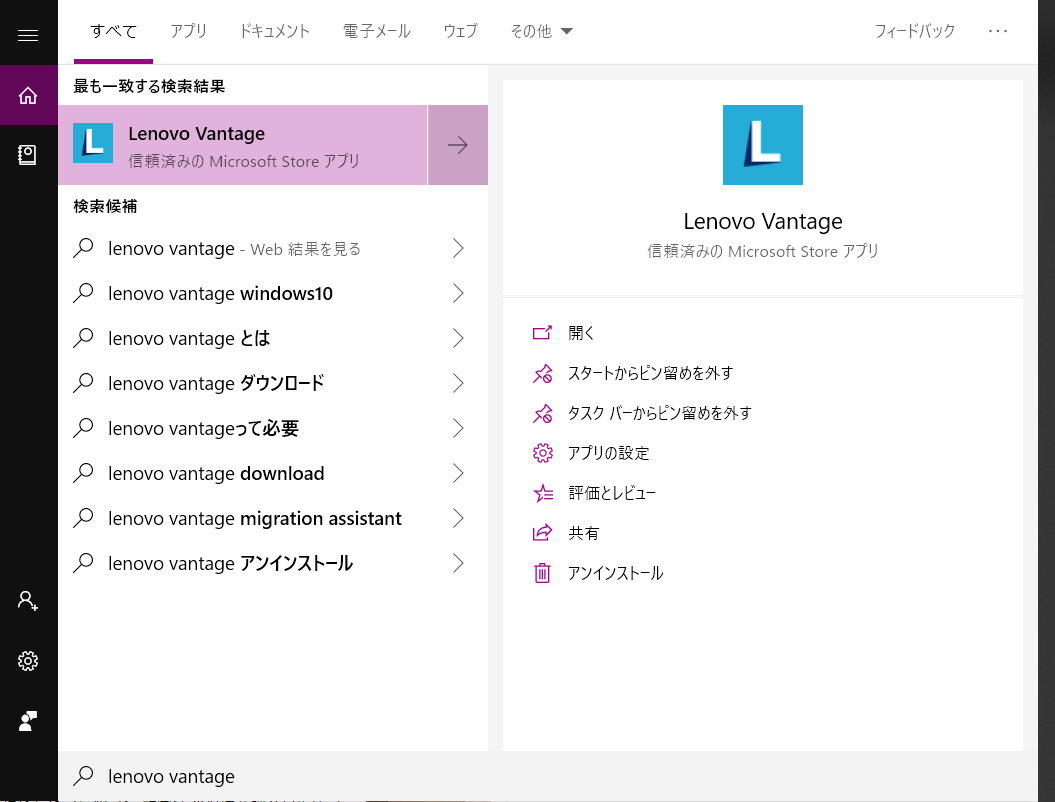1055x802 pixels.
Task: Switch to the ウェブ tab
Action: [460, 31]
